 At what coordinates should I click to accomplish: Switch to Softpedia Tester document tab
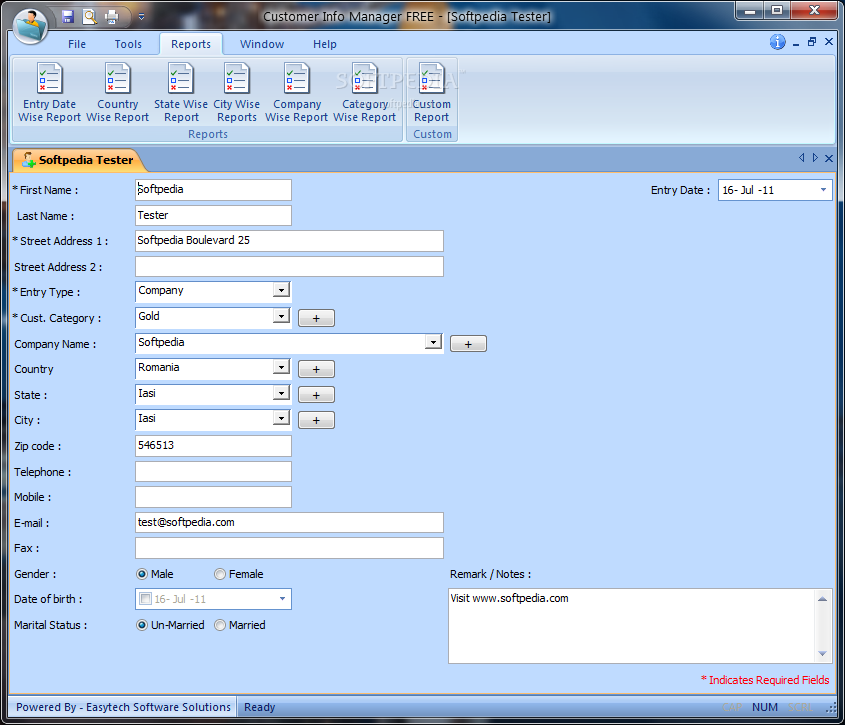[79, 160]
